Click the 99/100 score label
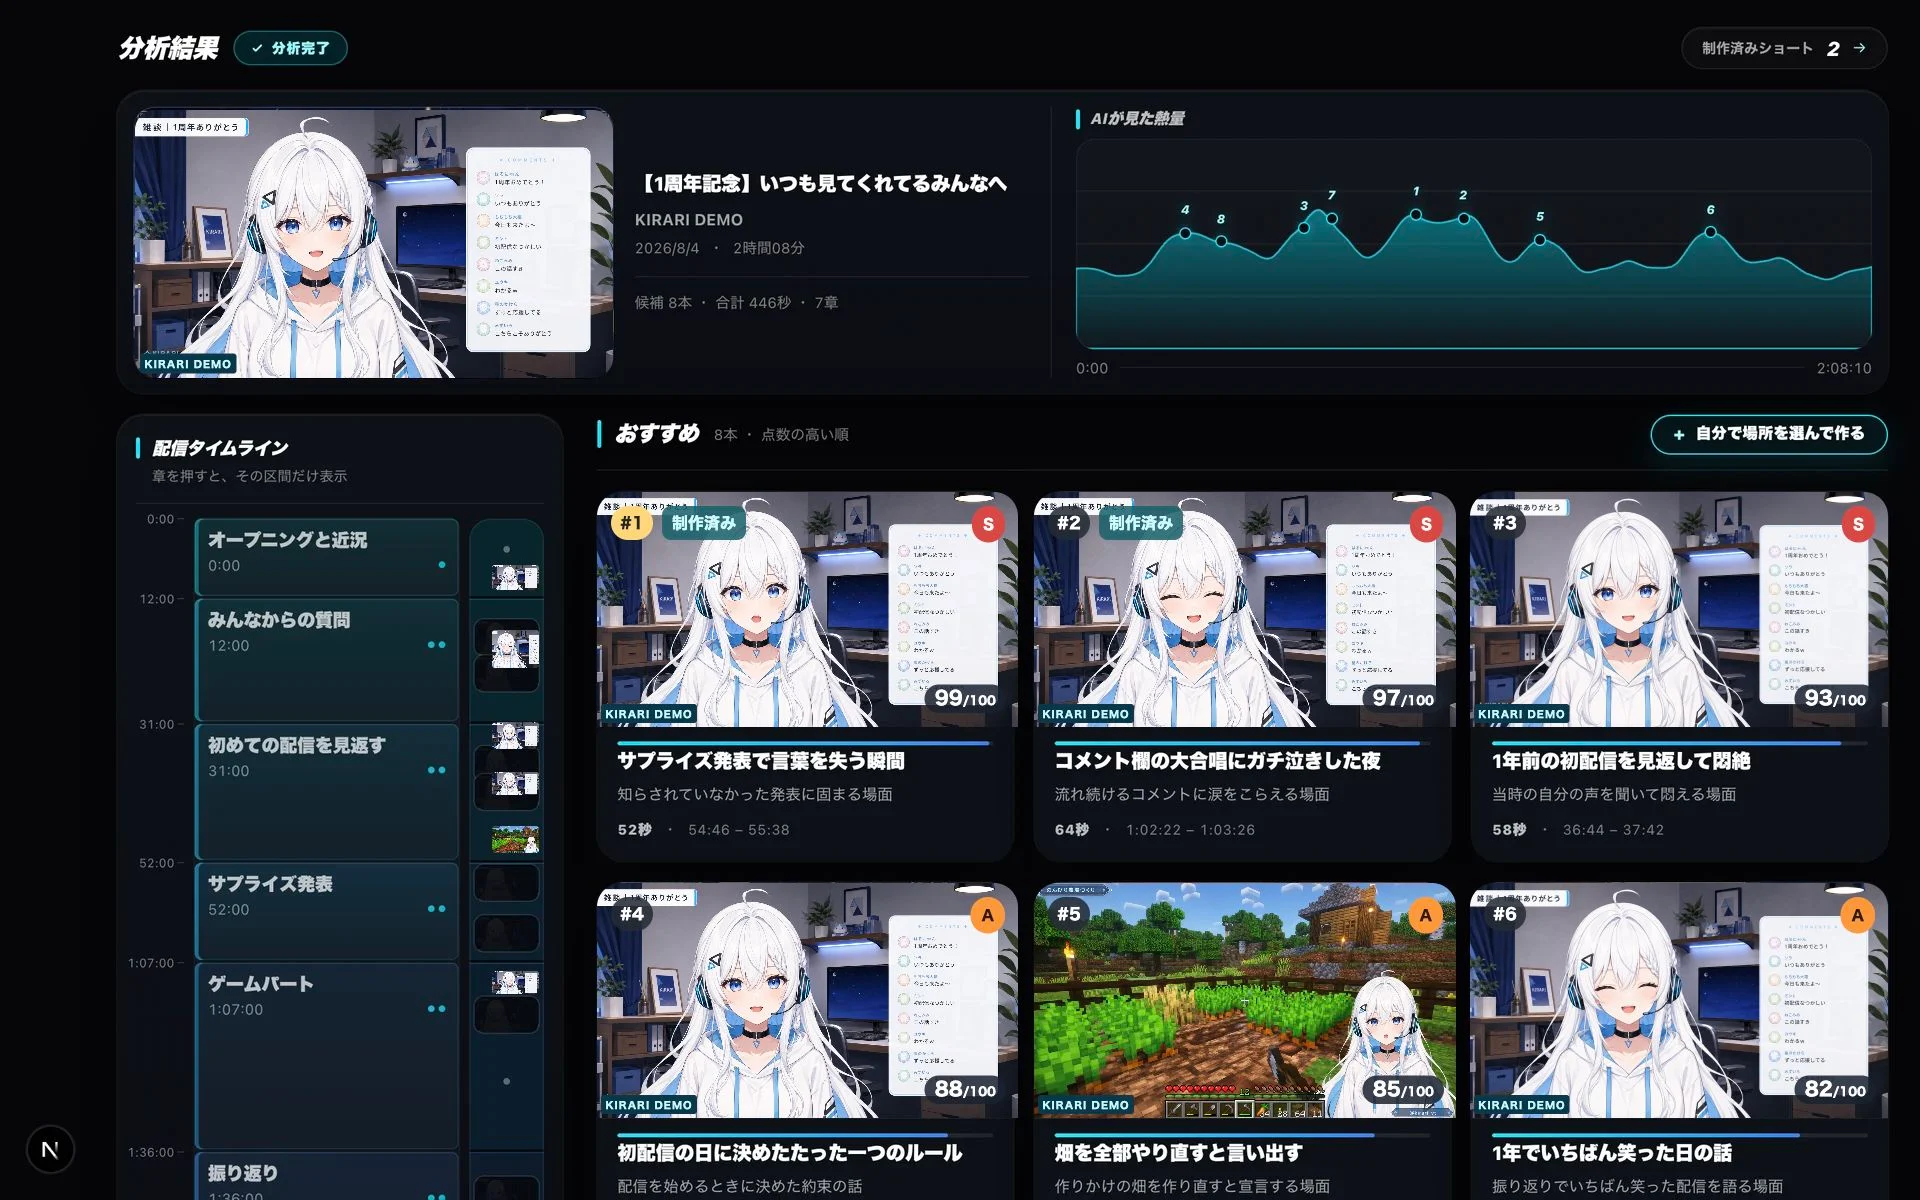The image size is (1920, 1200). click(x=965, y=698)
